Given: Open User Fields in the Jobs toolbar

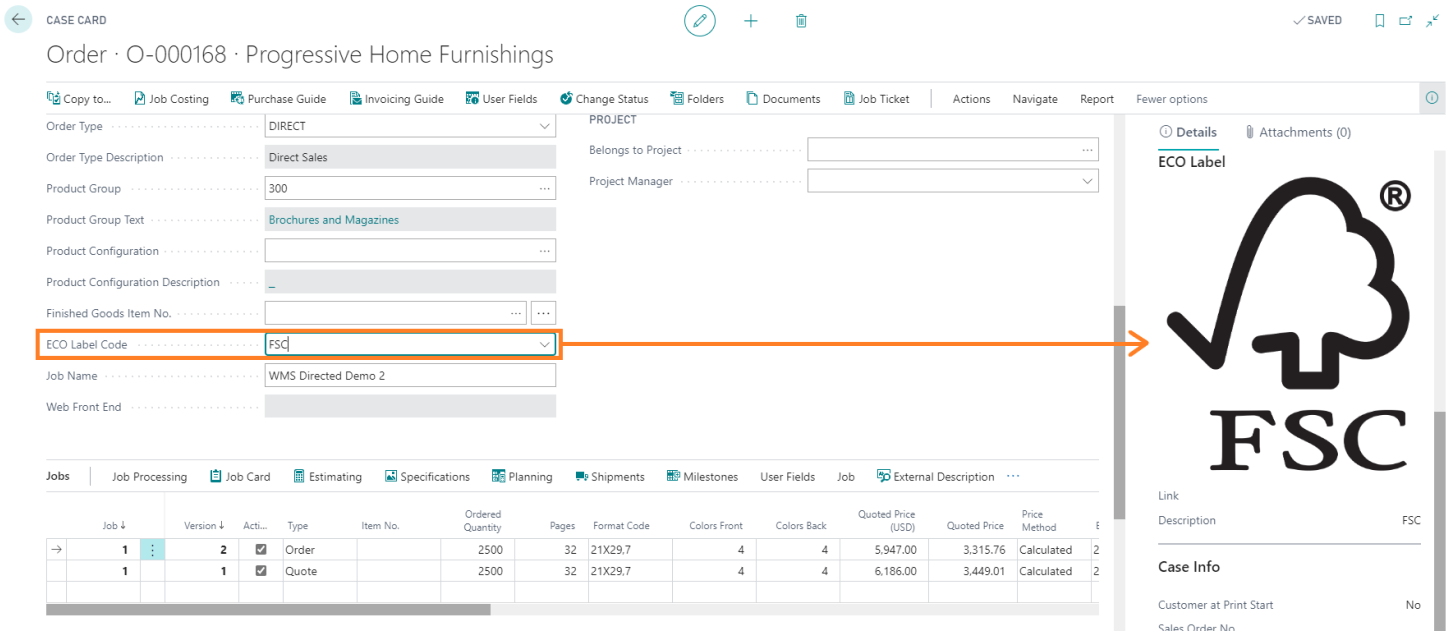Looking at the screenshot, I should click(x=788, y=476).
